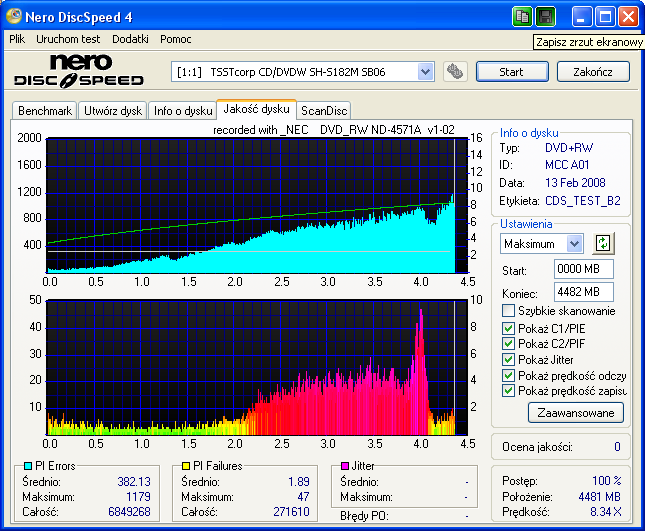Click PI Failures total 271610
Image resolution: width=645 pixels, height=531 pixels.
point(291,512)
